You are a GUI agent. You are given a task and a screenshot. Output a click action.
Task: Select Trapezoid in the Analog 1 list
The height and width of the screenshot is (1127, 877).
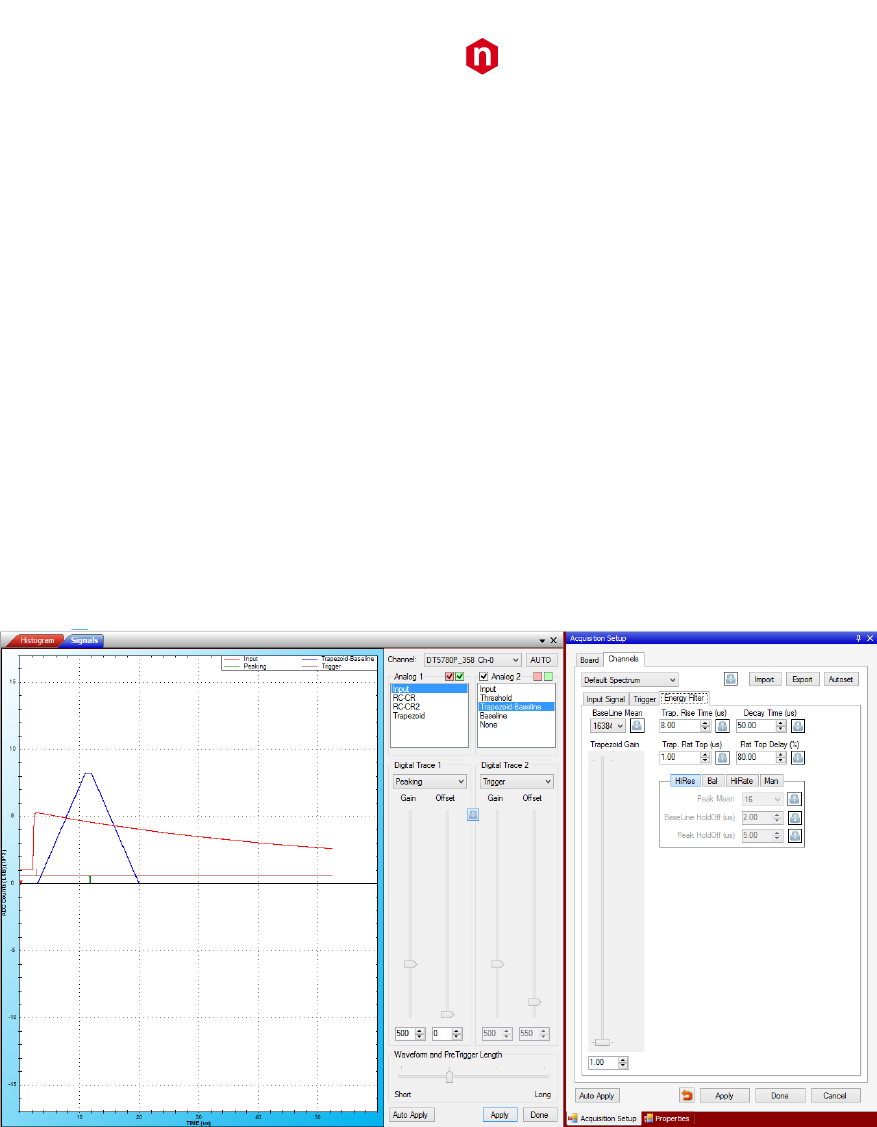[409, 716]
